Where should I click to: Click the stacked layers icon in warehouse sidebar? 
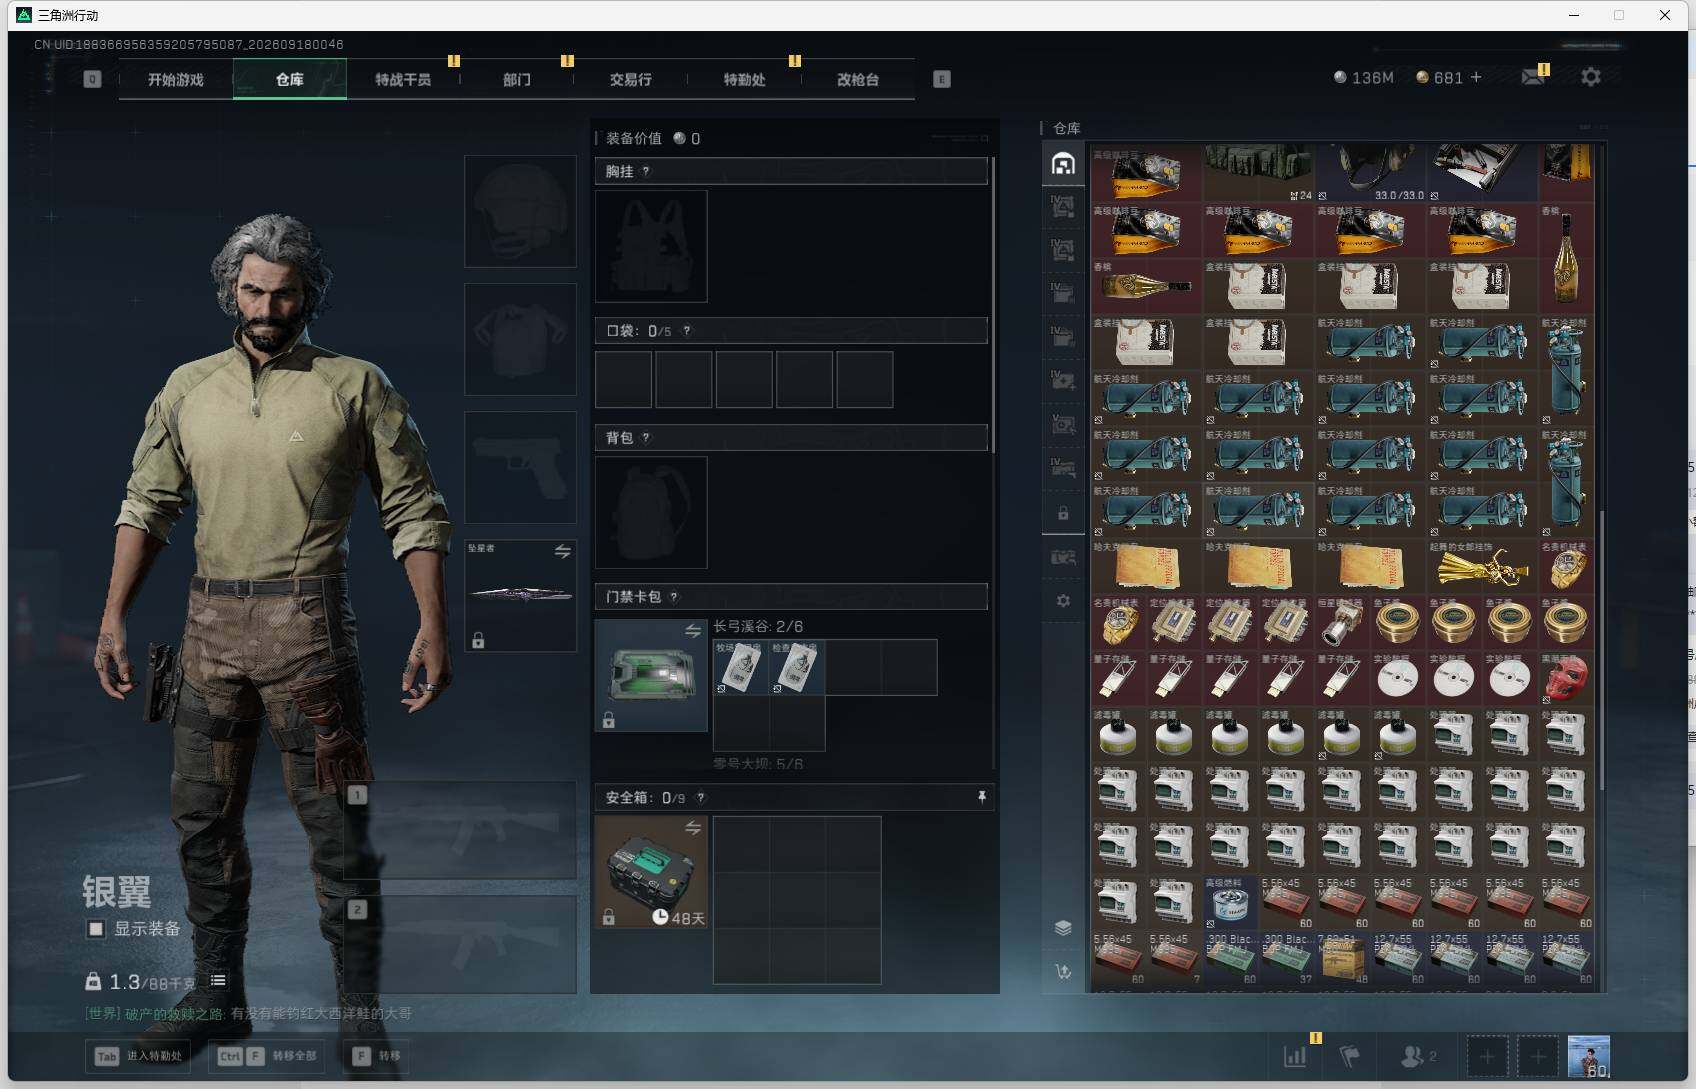click(1063, 927)
